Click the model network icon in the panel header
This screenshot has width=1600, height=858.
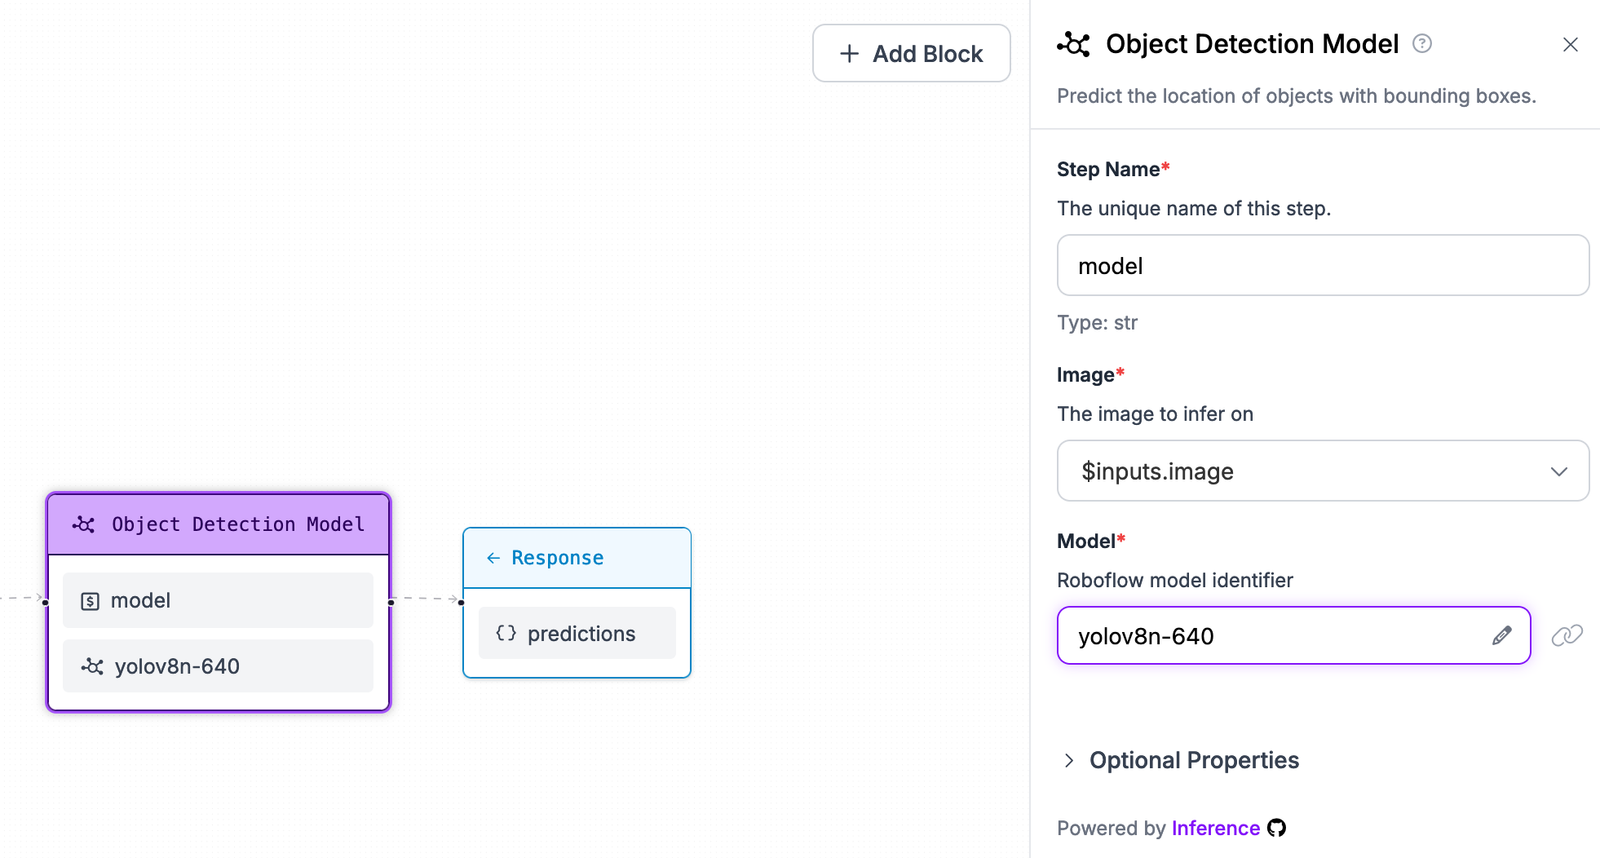[1074, 44]
